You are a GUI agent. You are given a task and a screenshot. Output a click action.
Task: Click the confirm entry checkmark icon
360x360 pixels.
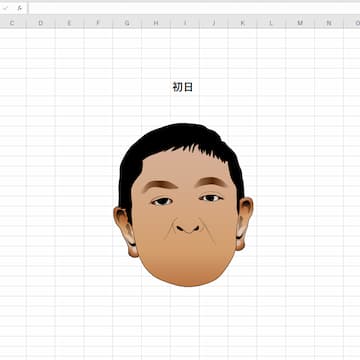[x=6, y=8]
